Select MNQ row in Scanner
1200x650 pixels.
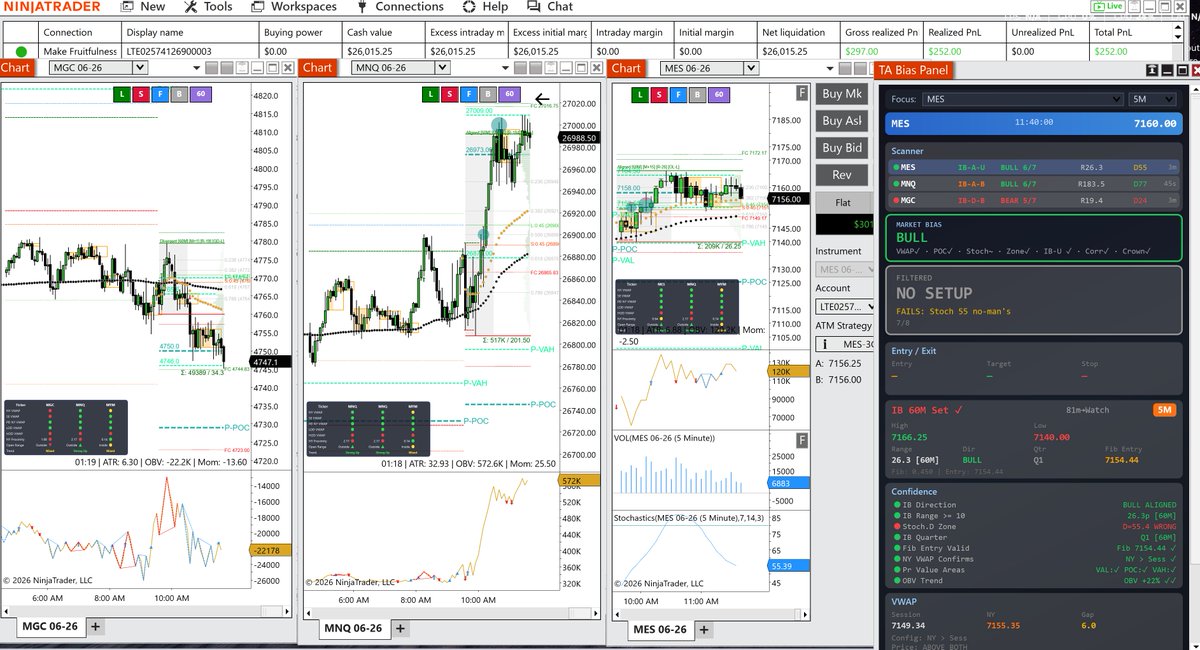(x=1034, y=184)
